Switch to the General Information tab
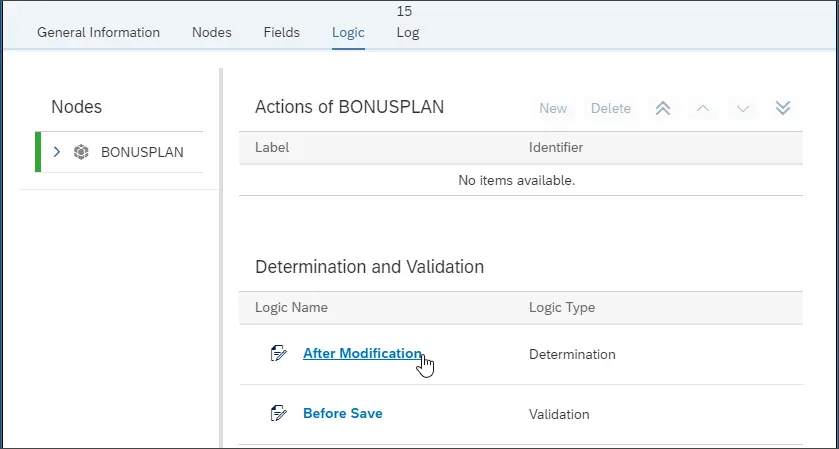839x449 pixels. (x=98, y=32)
